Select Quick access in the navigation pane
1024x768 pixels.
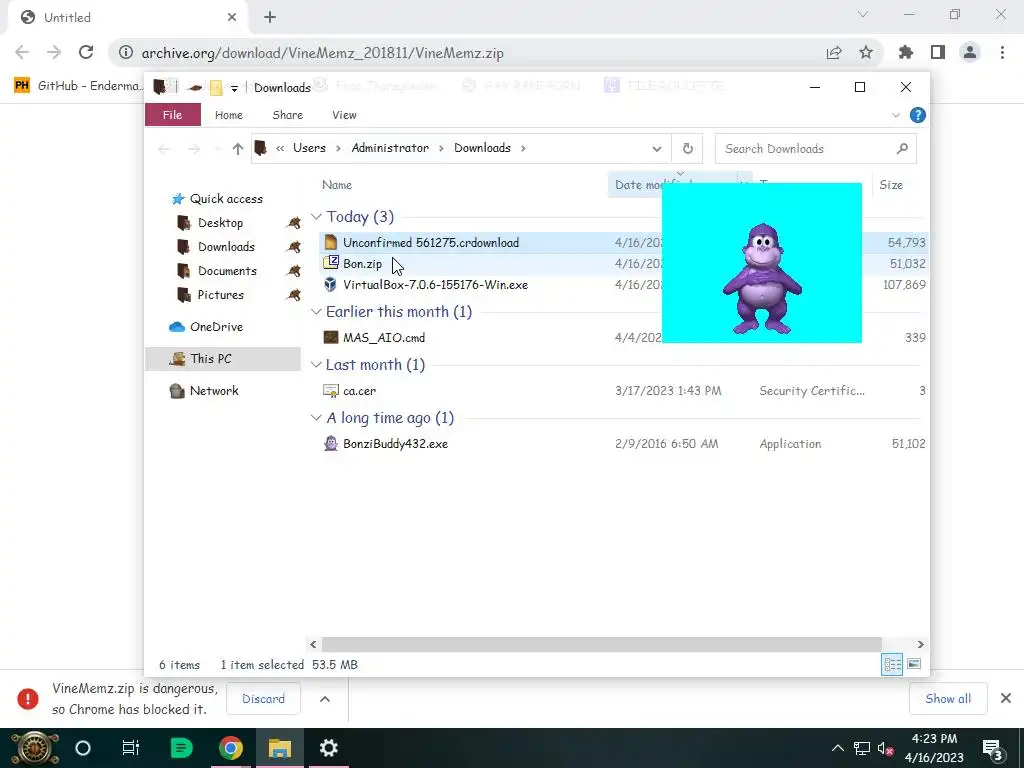click(x=216, y=199)
